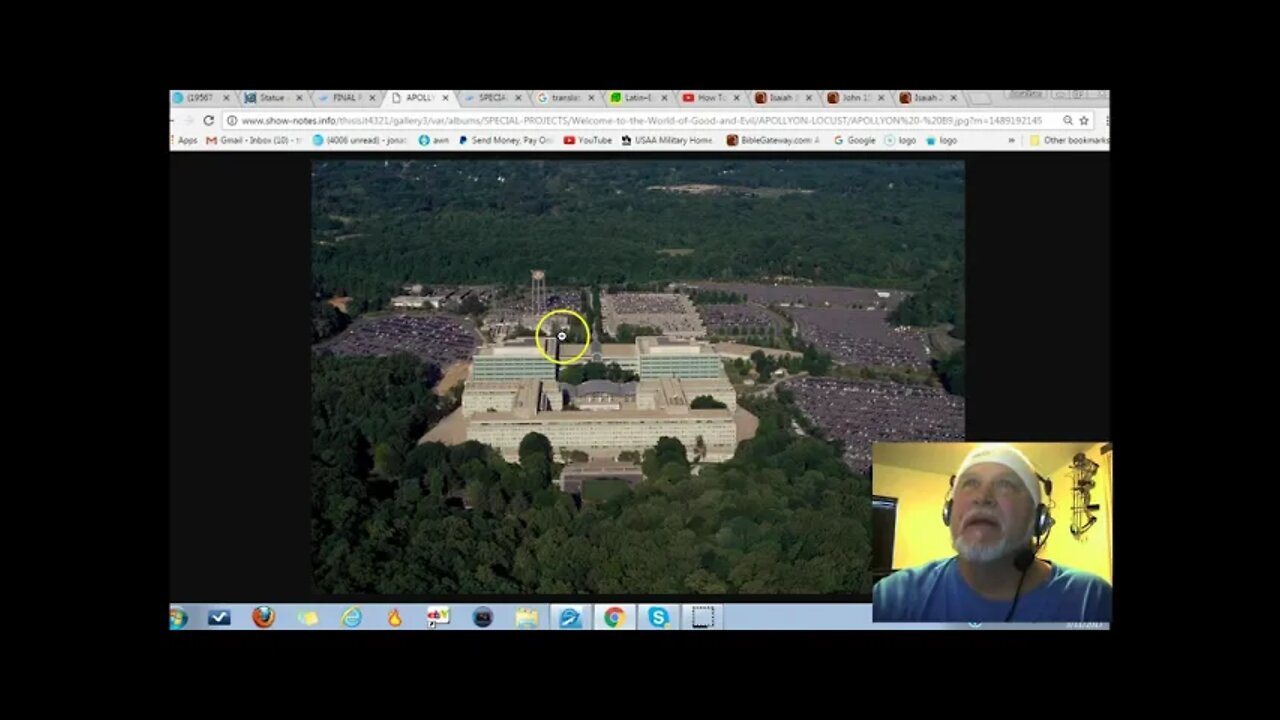The height and width of the screenshot is (720, 1280).
Task: Open the dashed selection capture tool in taskbar
Action: (703, 617)
